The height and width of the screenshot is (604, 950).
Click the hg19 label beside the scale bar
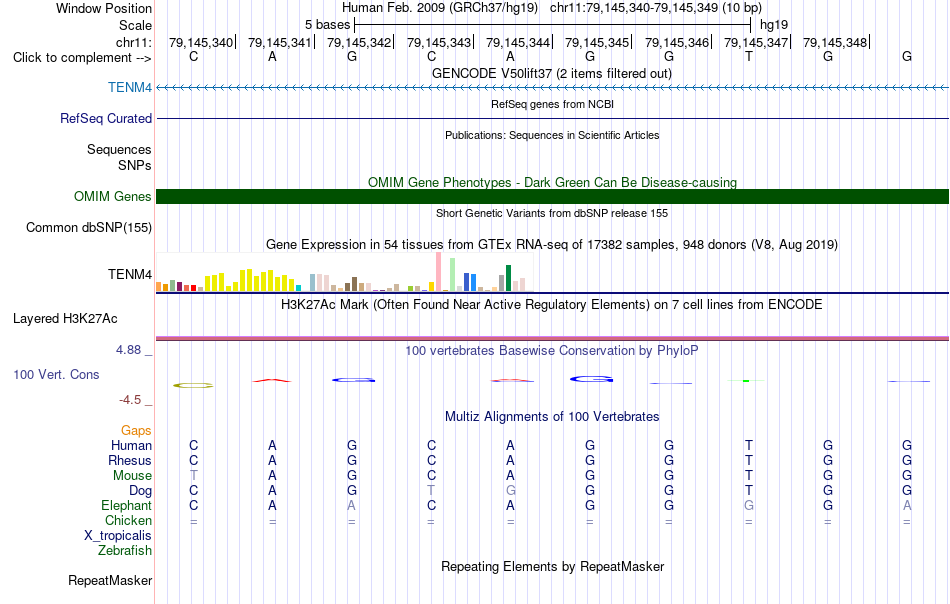(x=774, y=25)
